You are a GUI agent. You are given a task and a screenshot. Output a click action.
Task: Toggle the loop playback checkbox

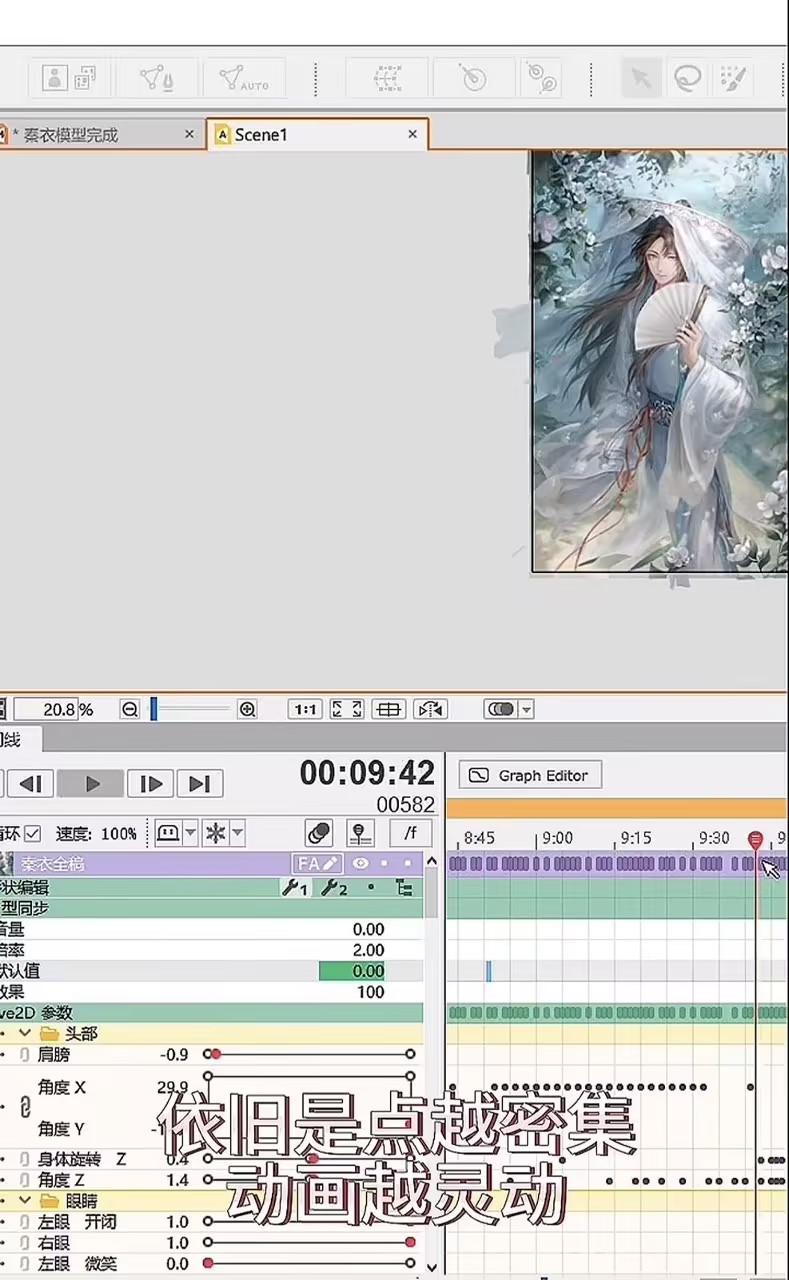32,833
